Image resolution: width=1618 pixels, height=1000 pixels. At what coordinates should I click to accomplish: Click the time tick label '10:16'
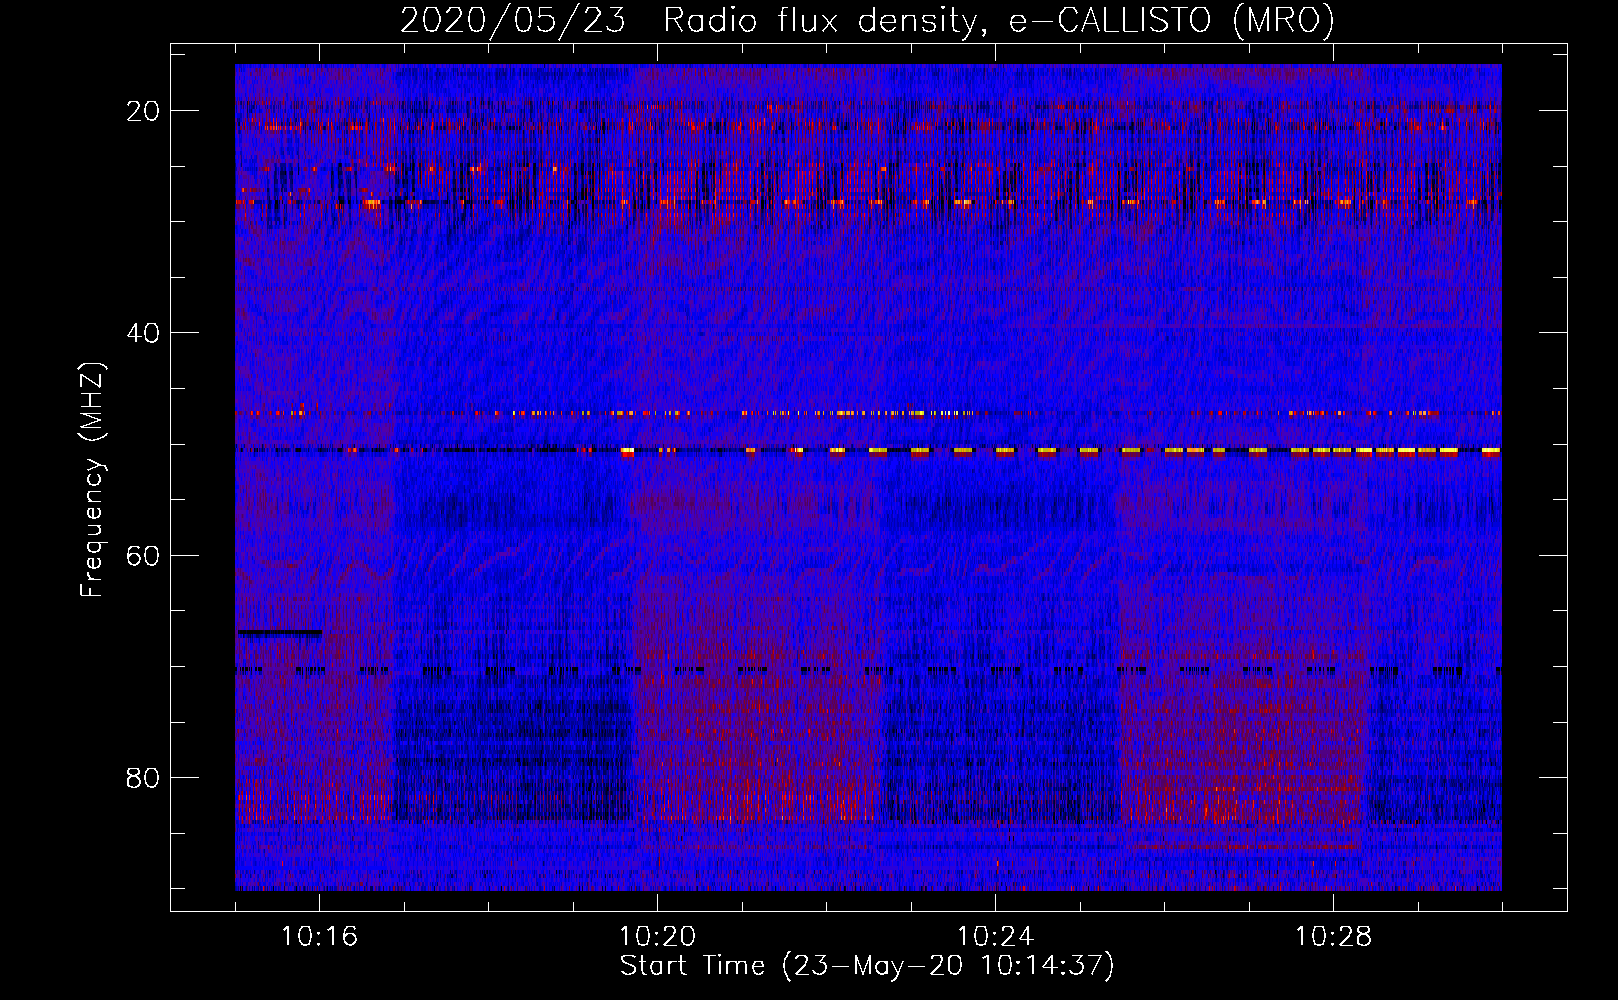click(319, 937)
